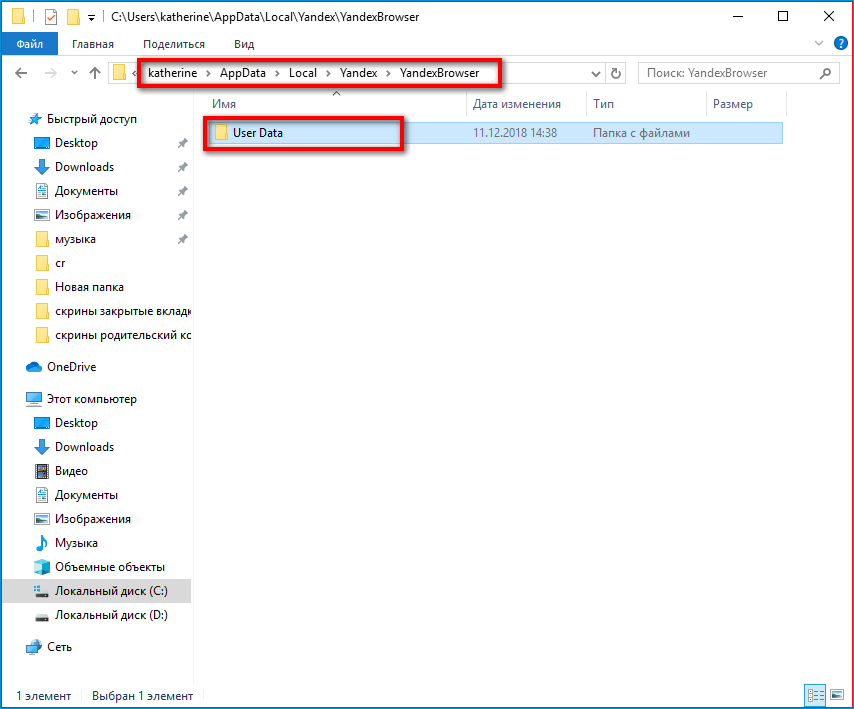The height and width of the screenshot is (709, 854).
Task: Click the Properties quick access icon
Action: coord(51,17)
